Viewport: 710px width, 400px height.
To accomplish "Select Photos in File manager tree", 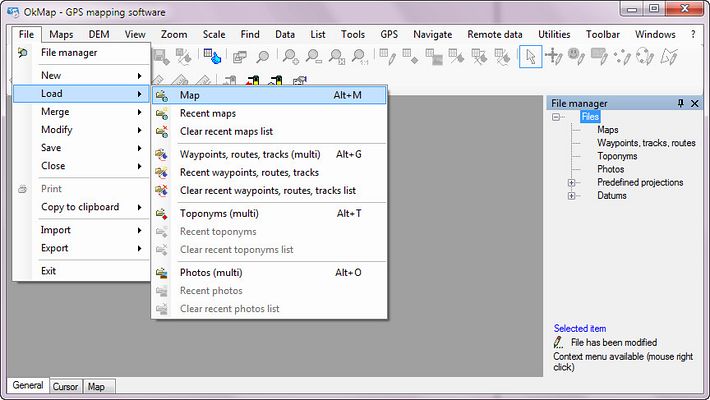I will click(610, 169).
